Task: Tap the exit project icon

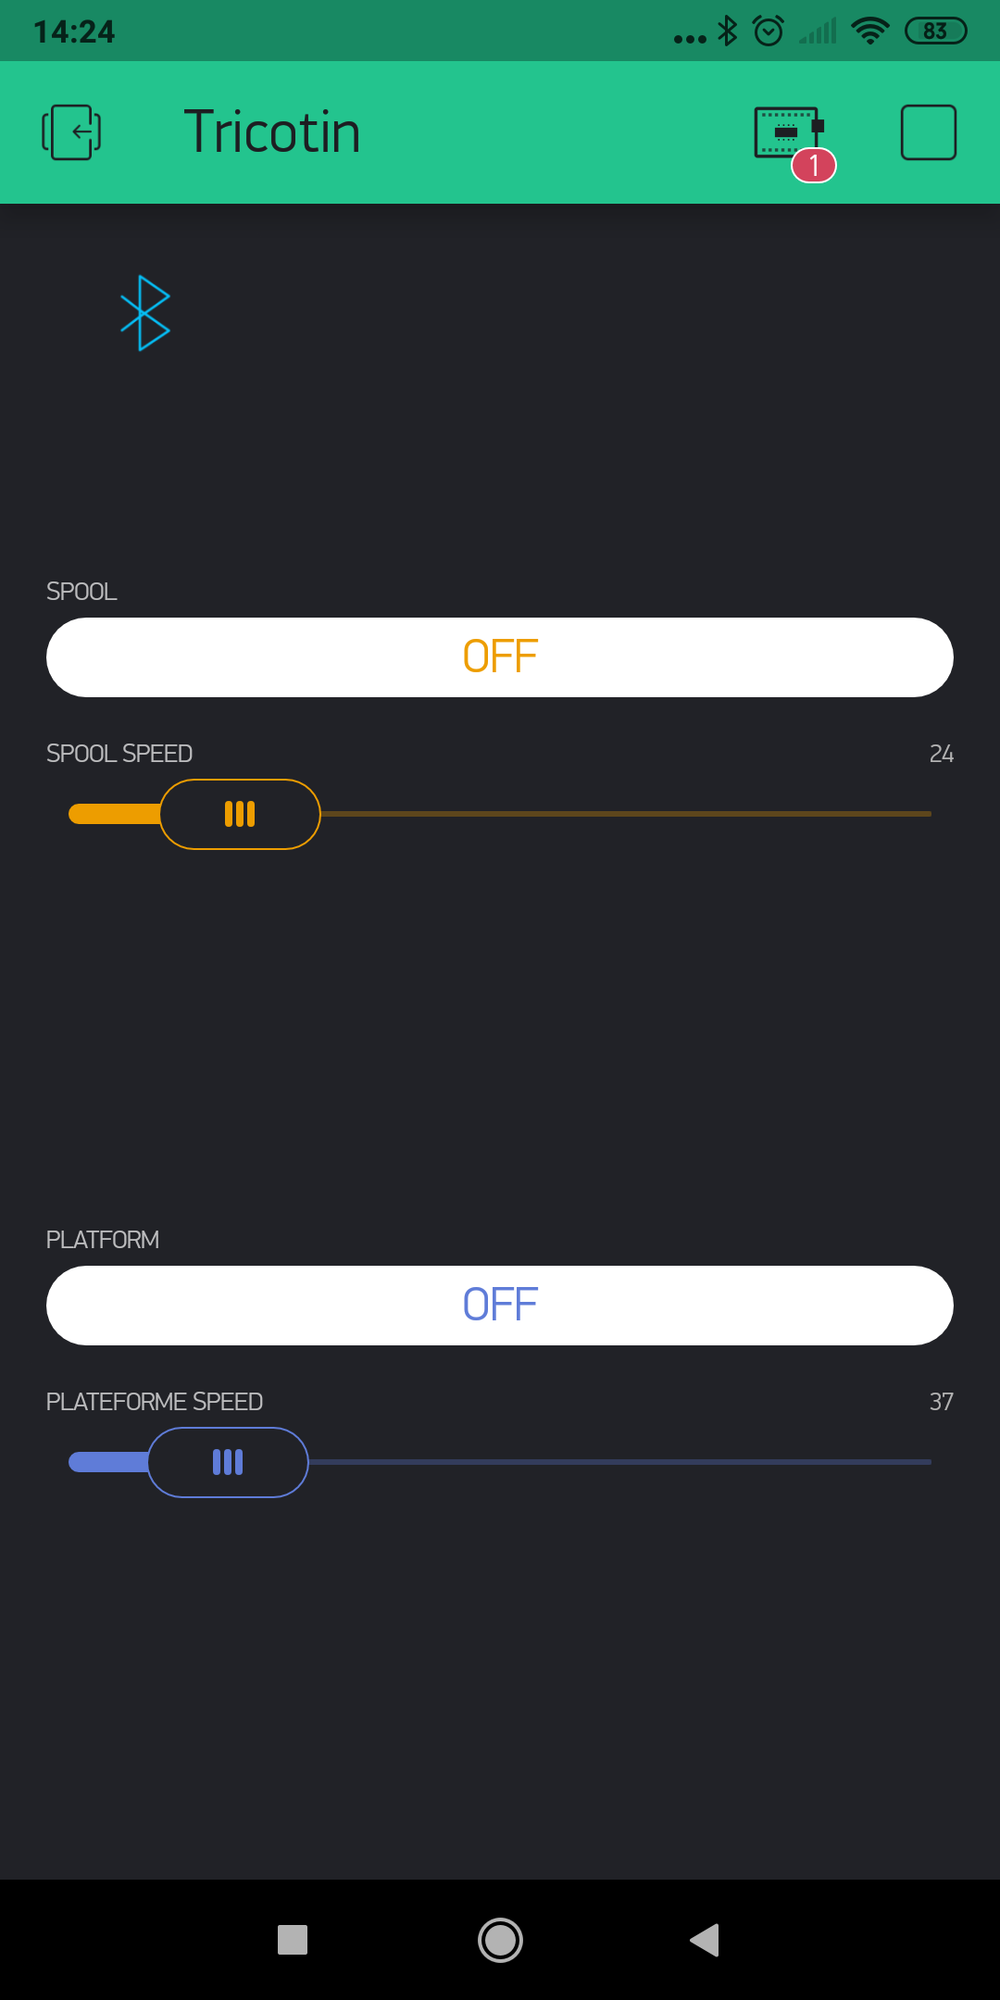Action: 71,132
